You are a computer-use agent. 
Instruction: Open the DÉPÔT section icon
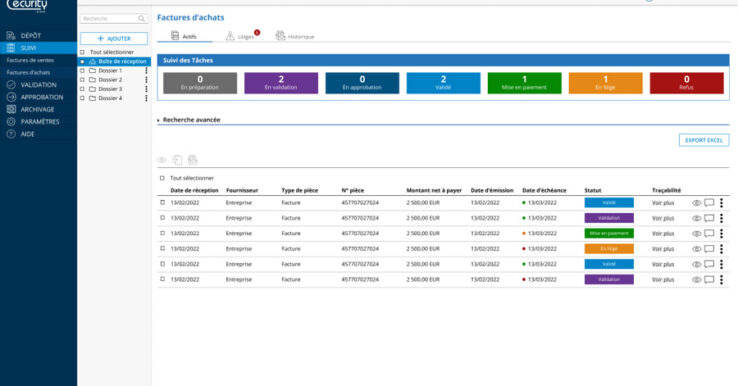pos(11,35)
